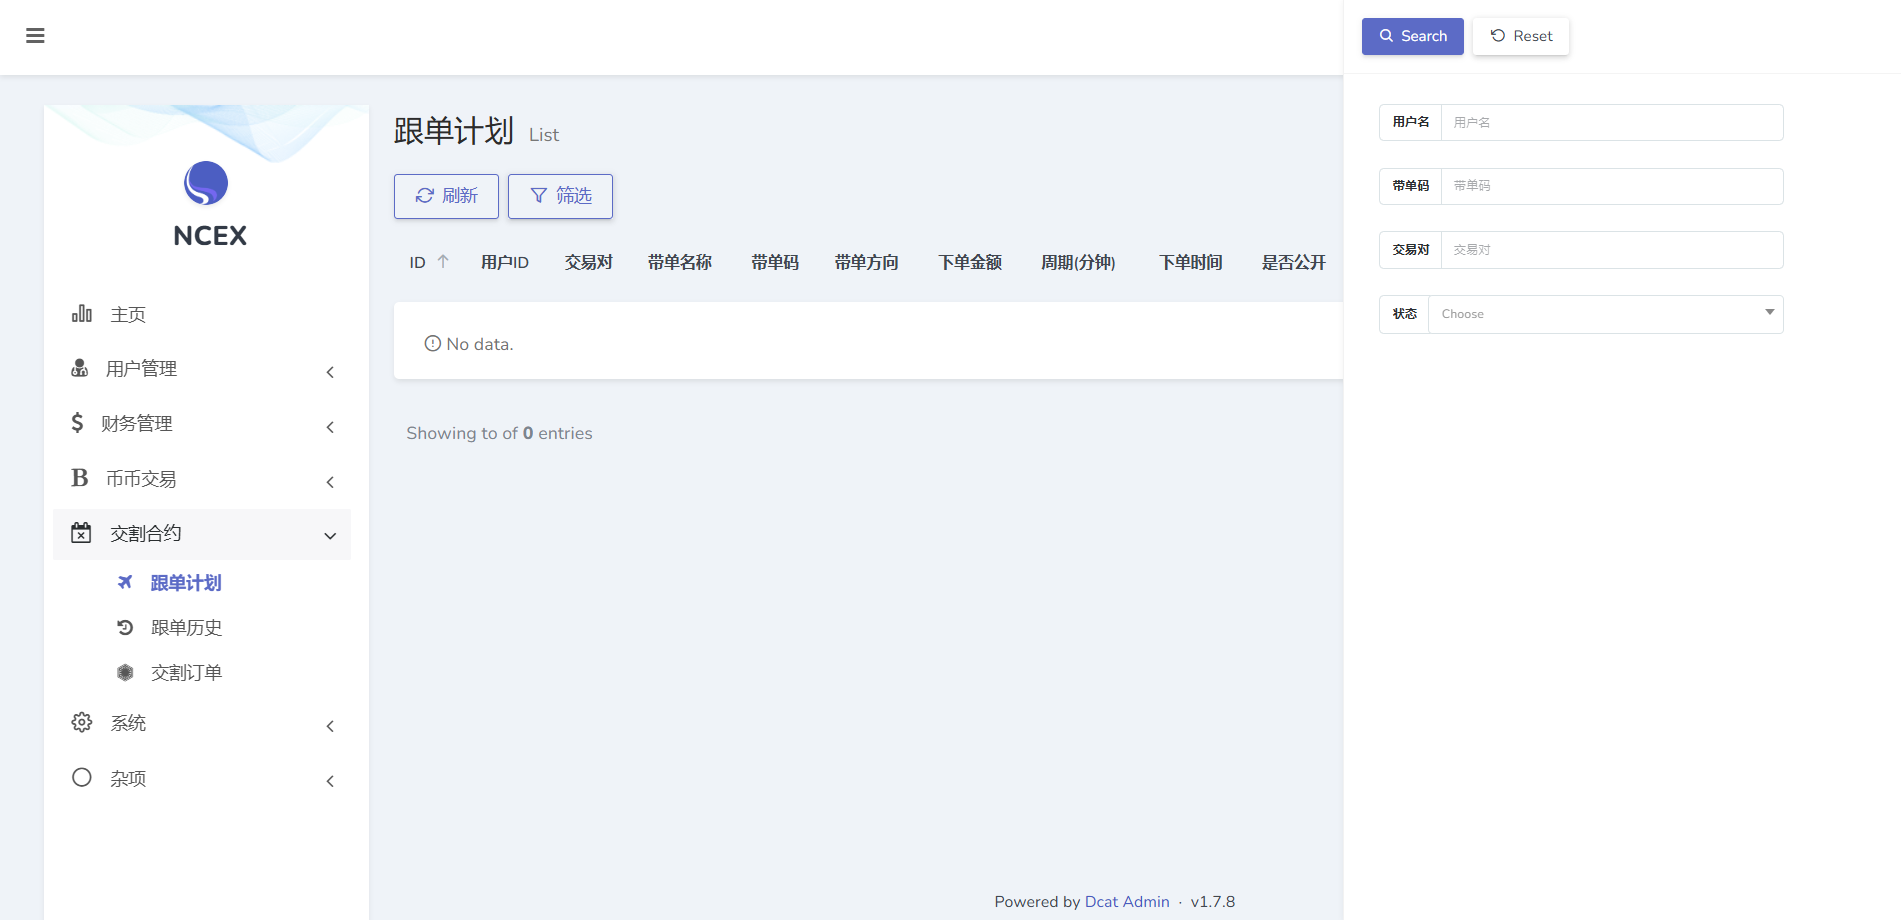
Task: Click the 刷新 refresh button
Action: (x=446, y=196)
